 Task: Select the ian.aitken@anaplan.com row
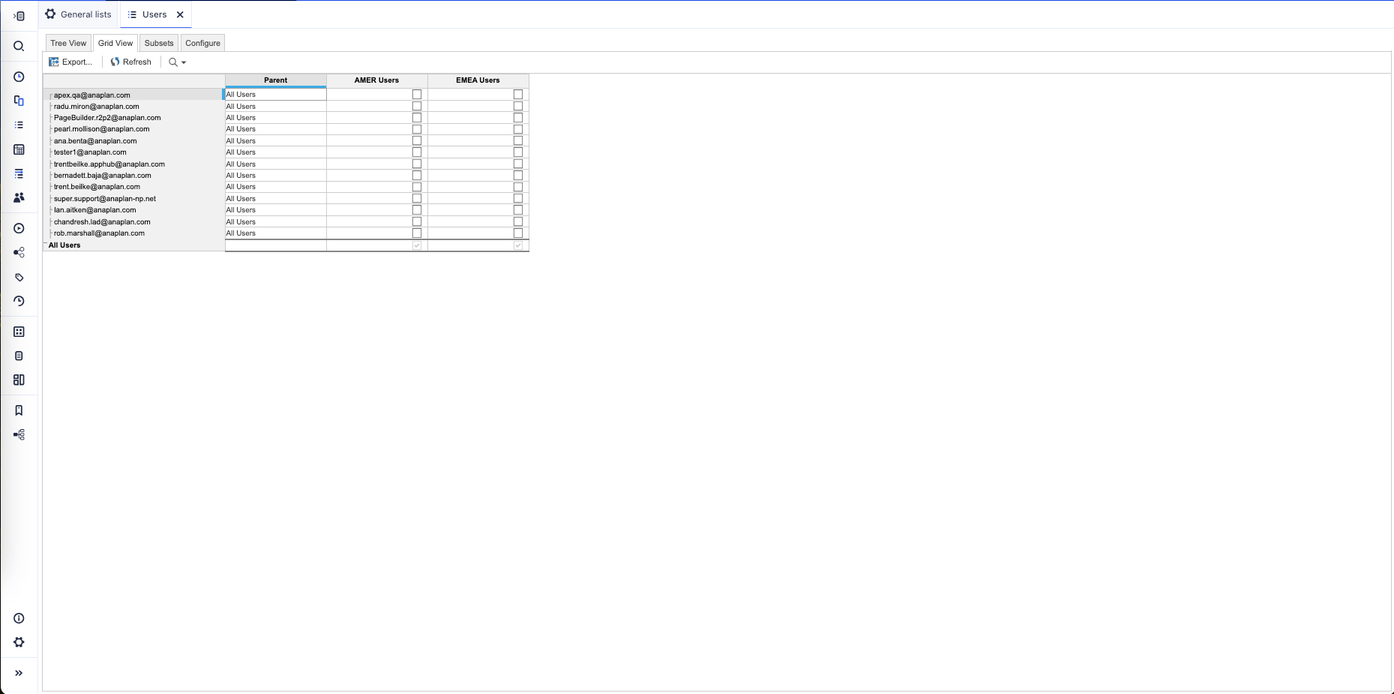click(134, 210)
